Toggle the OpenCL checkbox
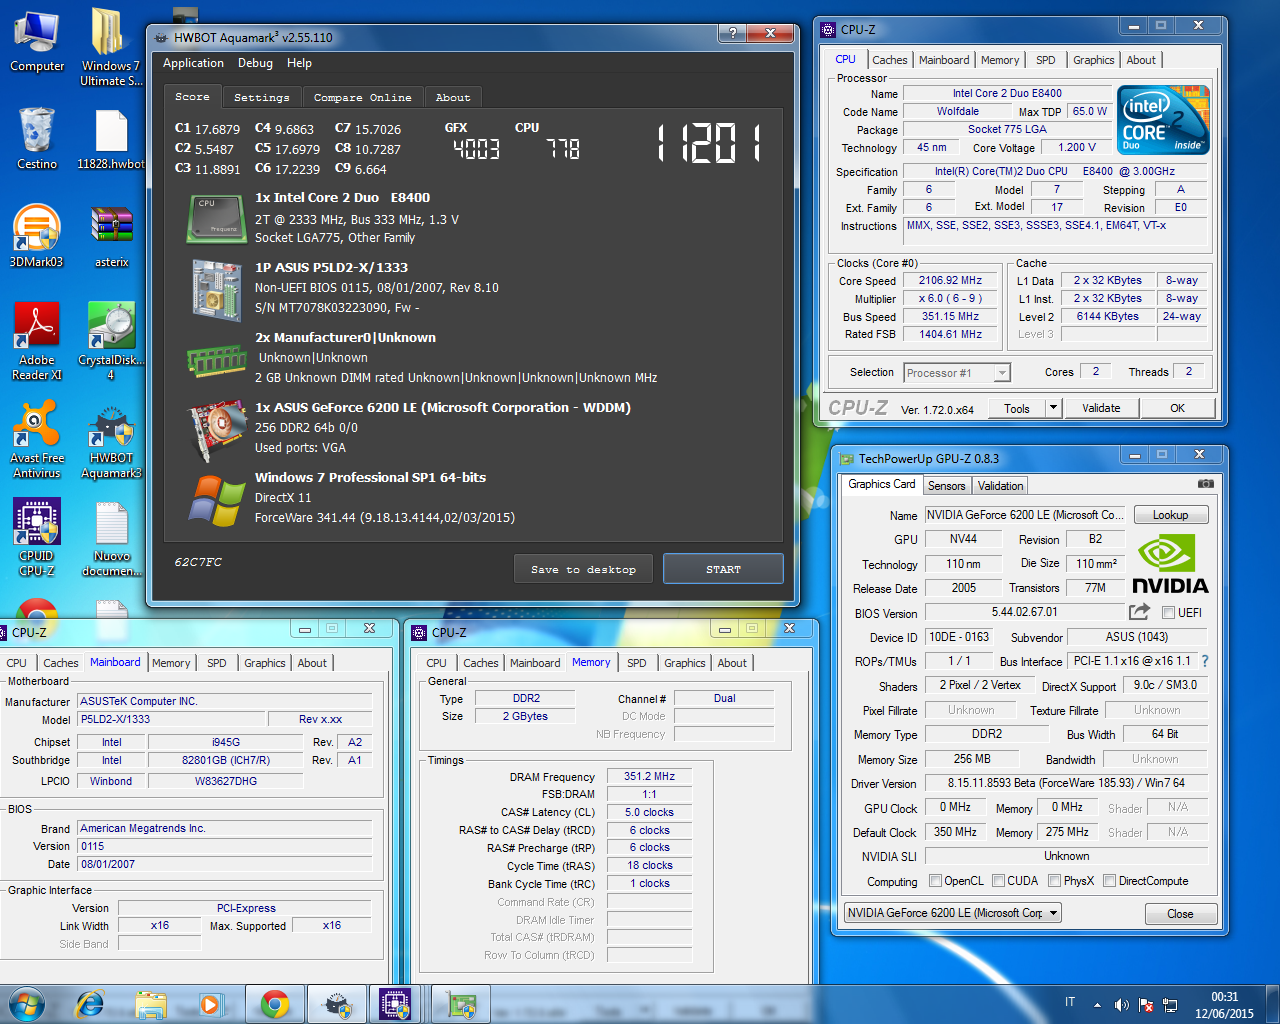This screenshot has height=1024, width=1280. pos(935,881)
